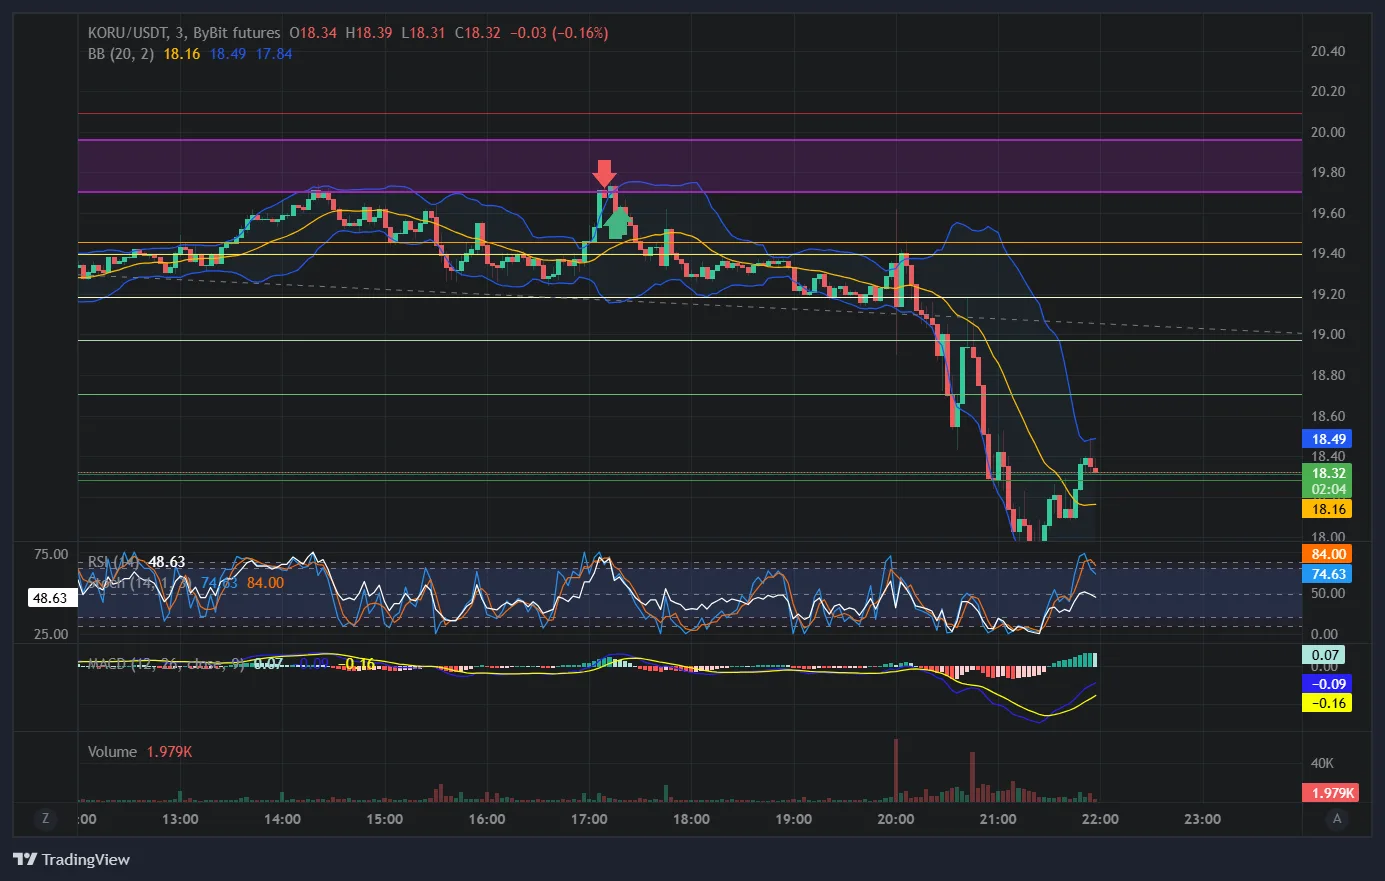Viewport: 1385px width, 881px height.
Task: Select the RSI (14) indicator legend
Action: coord(113,562)
